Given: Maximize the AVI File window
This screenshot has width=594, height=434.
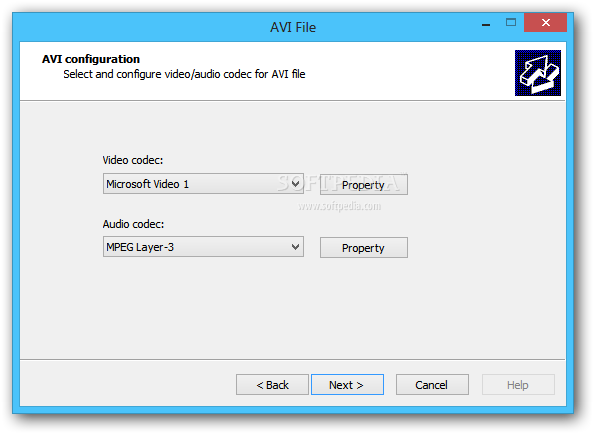Looking at the screenshot, I should point(511,23).
